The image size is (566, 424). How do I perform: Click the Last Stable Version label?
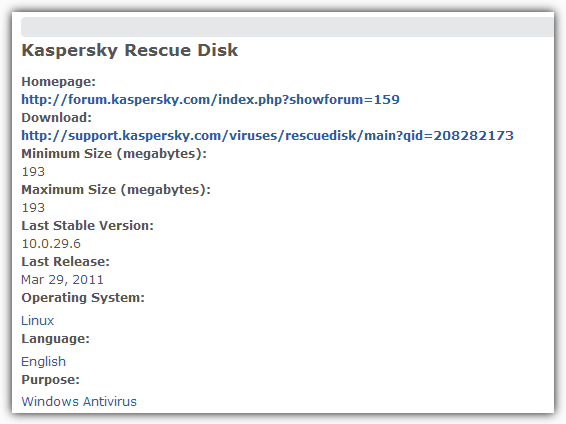88,226
